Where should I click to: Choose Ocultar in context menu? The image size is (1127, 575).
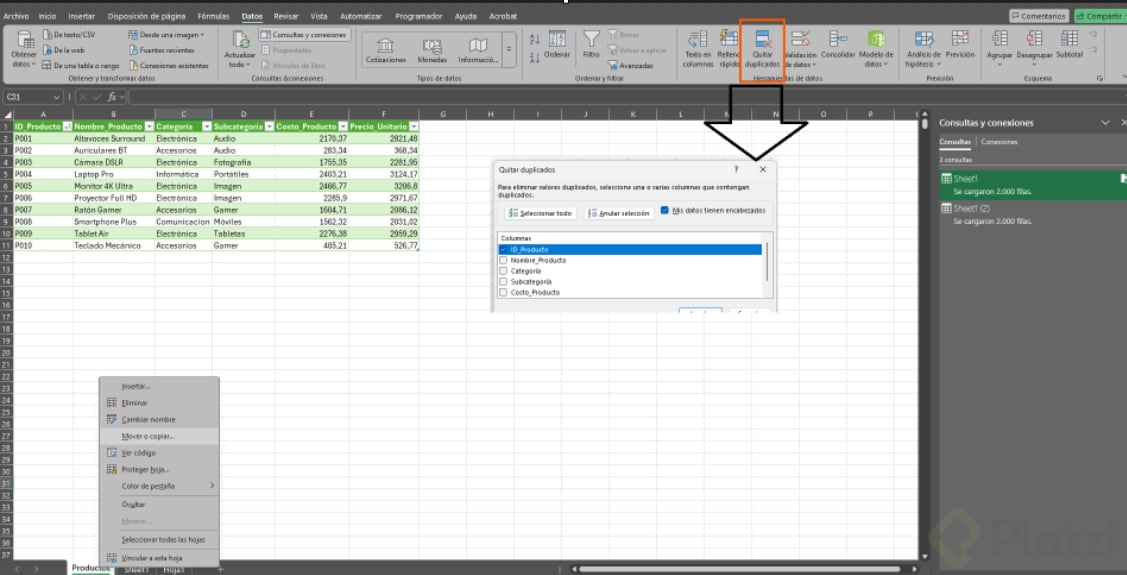[x=159, y=505]
